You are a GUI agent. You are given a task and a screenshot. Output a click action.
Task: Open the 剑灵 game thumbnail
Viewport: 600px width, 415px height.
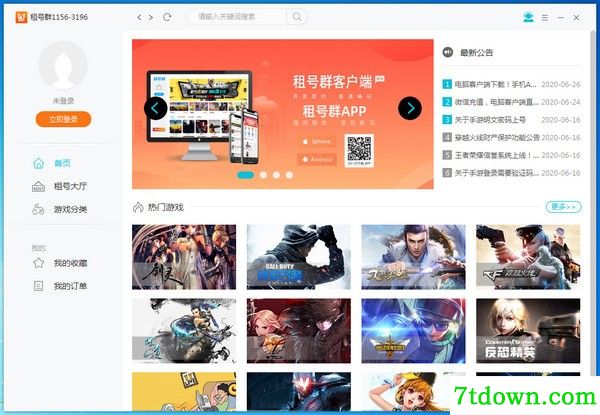[184, 257]
